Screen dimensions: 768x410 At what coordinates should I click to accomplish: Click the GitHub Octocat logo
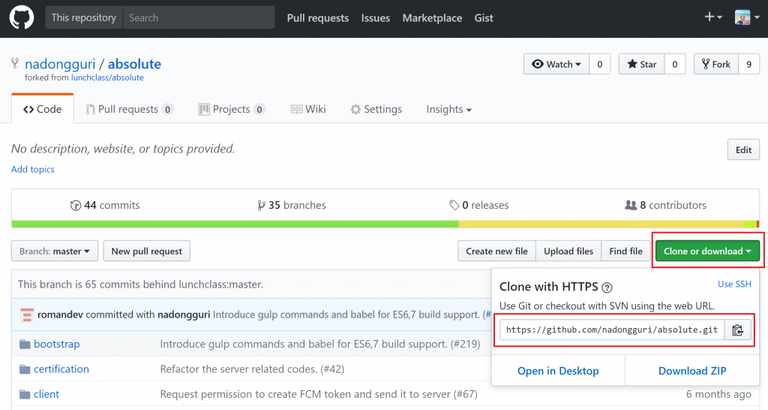[22, 18]
